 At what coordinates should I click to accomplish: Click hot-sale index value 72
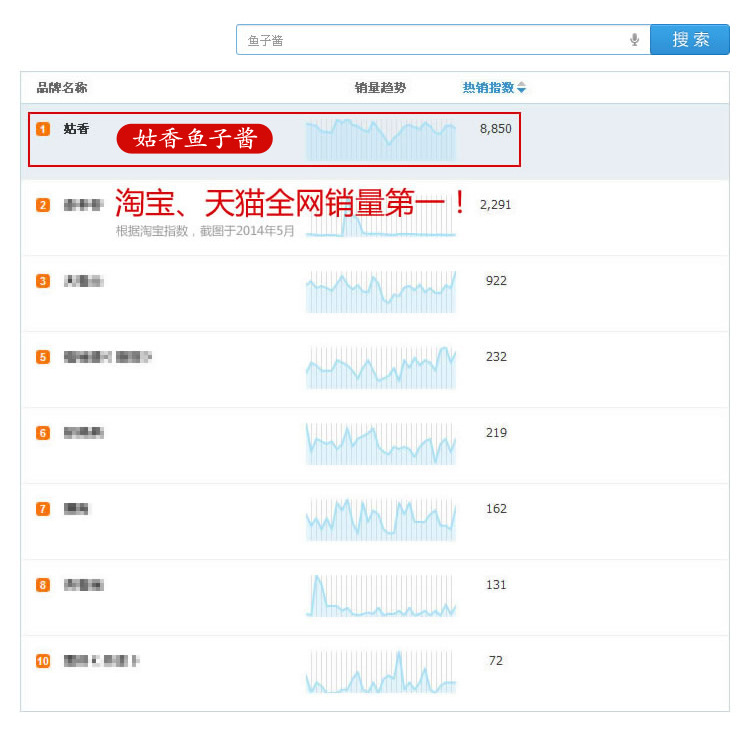pos(496,661)
